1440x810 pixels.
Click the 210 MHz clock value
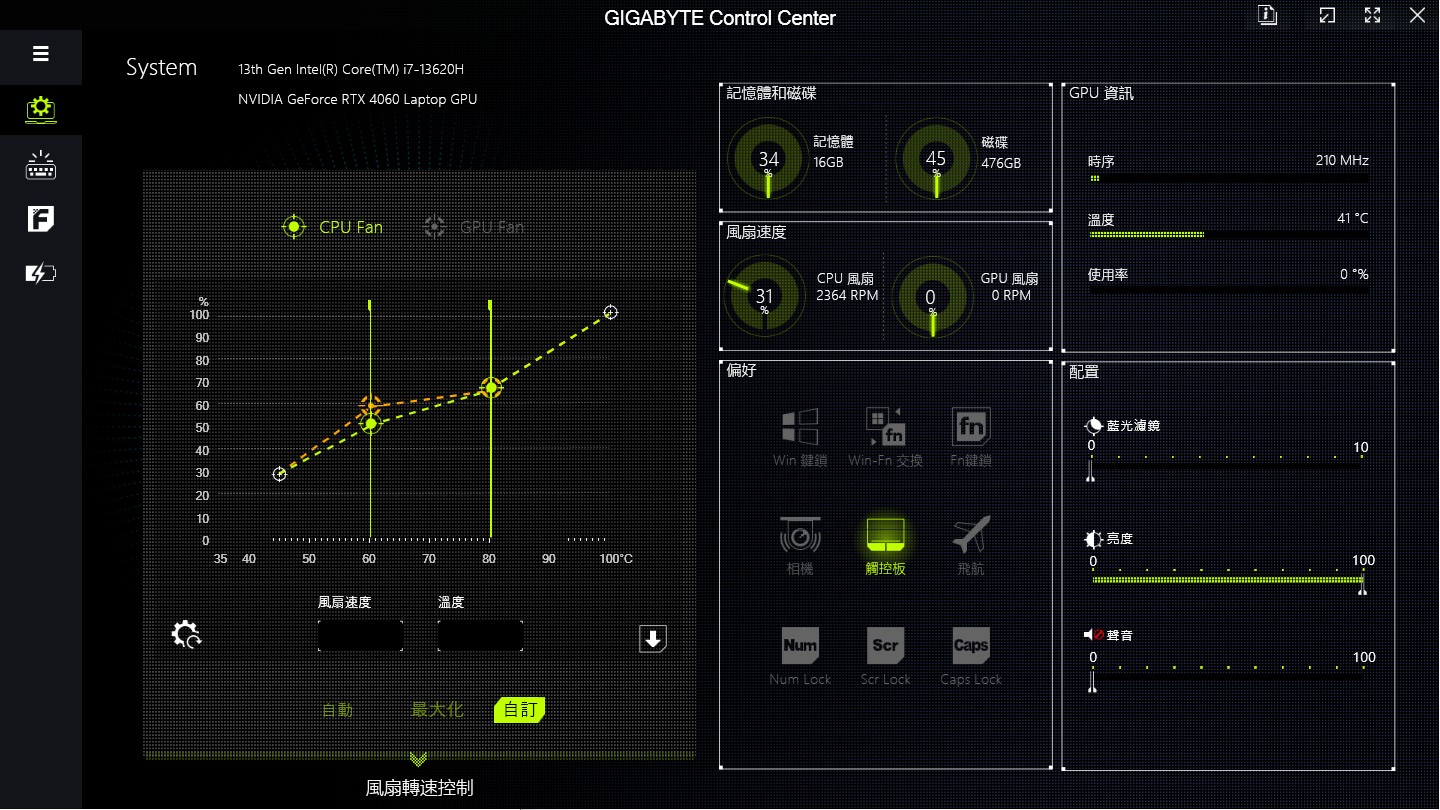pyautogui.click(x=1342, y=160)
